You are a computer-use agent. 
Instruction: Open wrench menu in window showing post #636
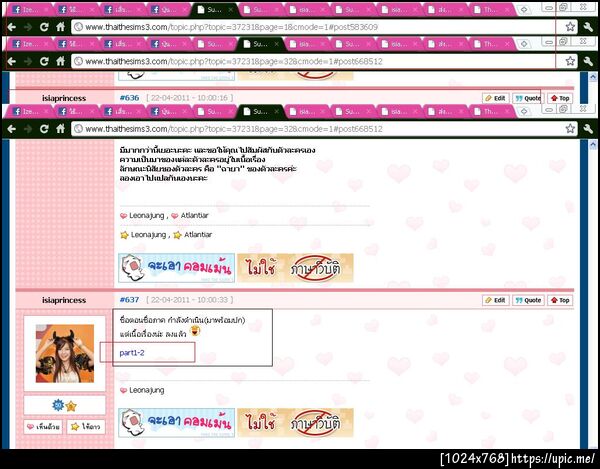pos(588,61)
